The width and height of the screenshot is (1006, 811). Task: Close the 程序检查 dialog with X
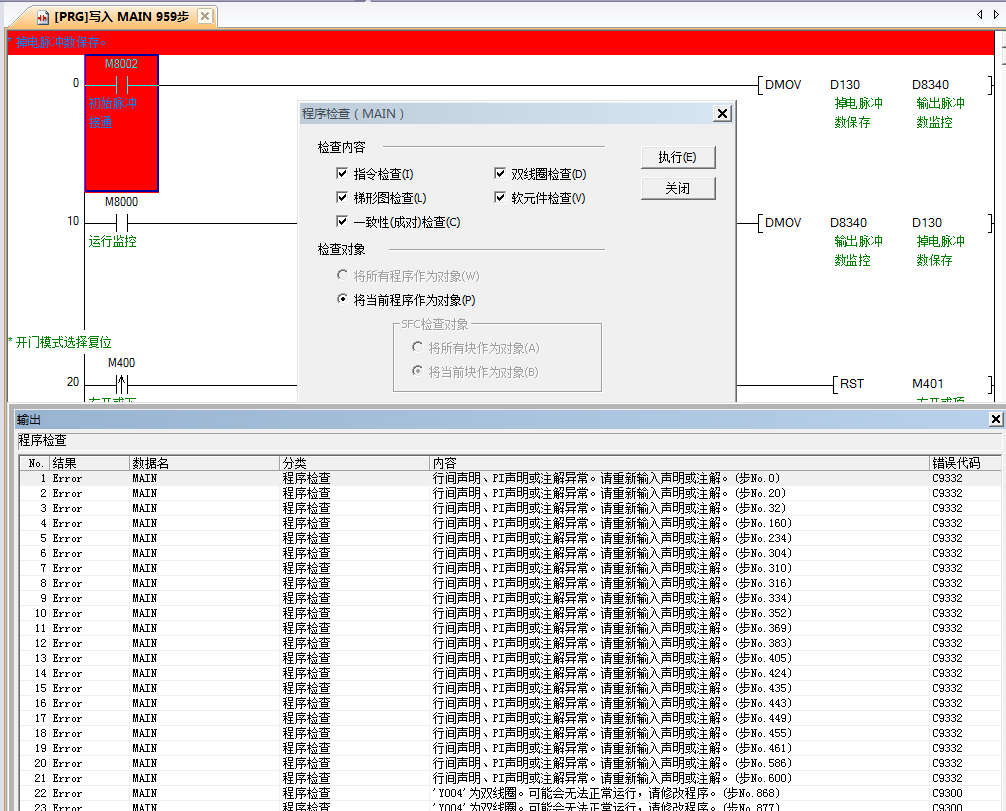coord(722,114)
